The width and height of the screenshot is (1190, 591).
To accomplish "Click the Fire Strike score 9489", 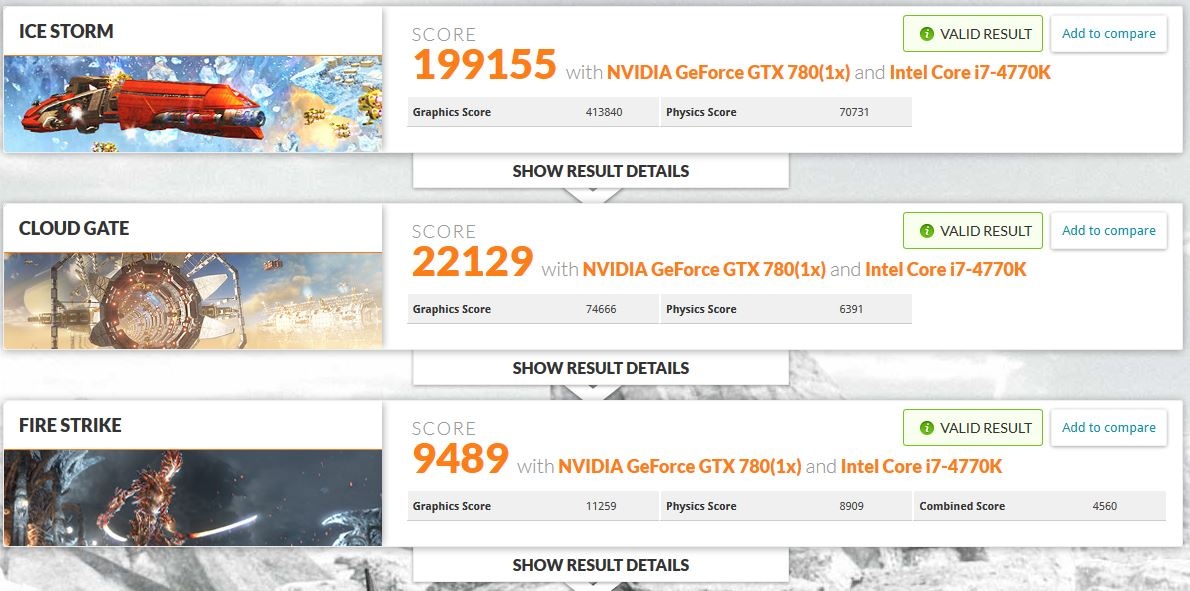I will (460, 459).
